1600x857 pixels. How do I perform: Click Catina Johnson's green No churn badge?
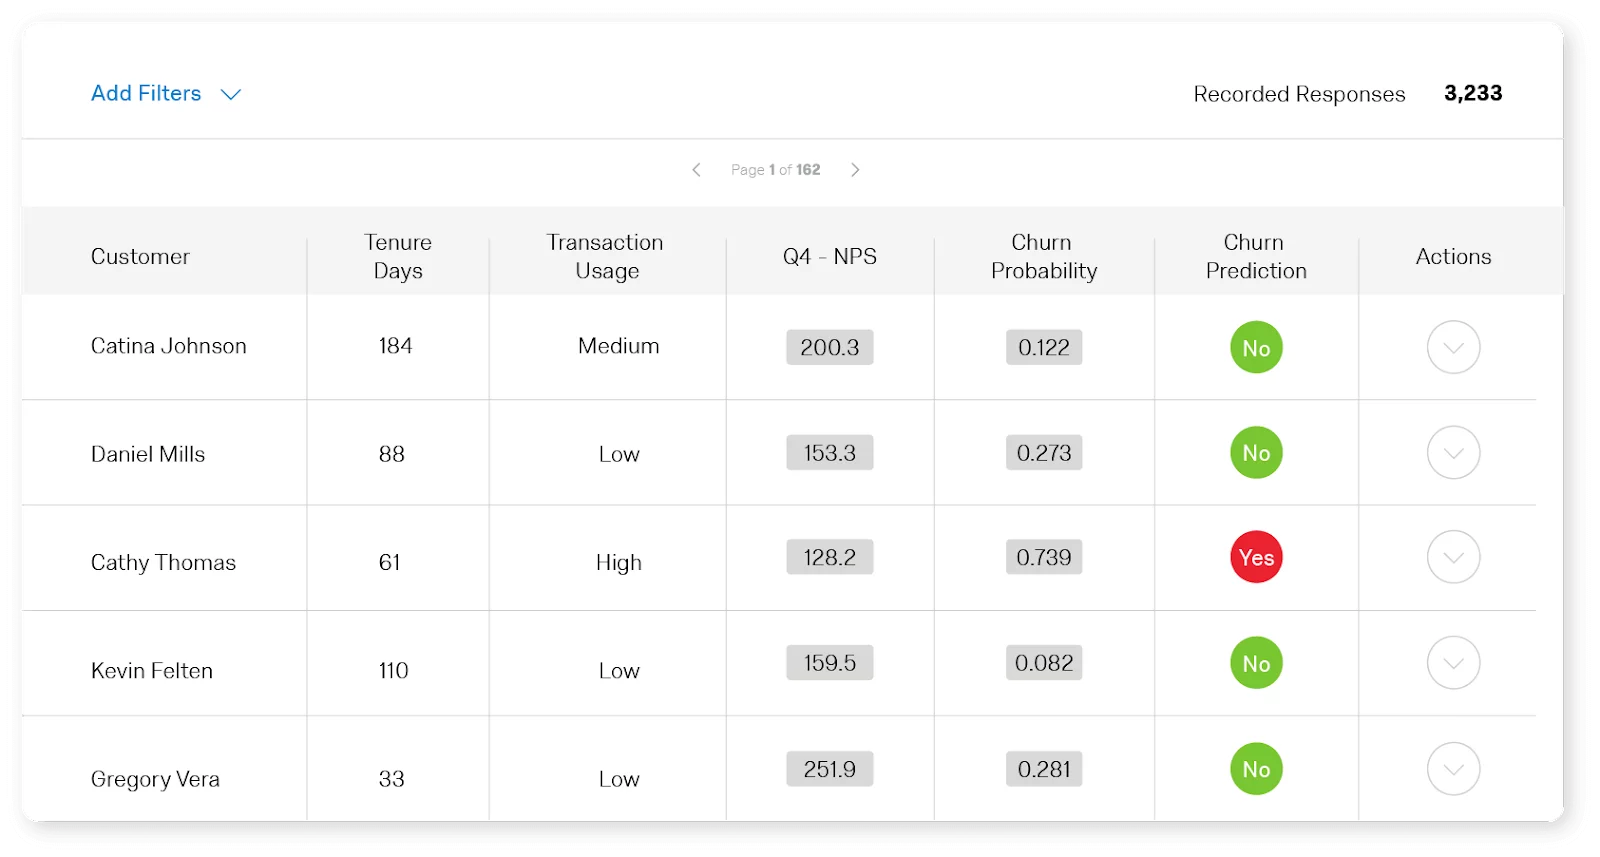pos(1256,347)
